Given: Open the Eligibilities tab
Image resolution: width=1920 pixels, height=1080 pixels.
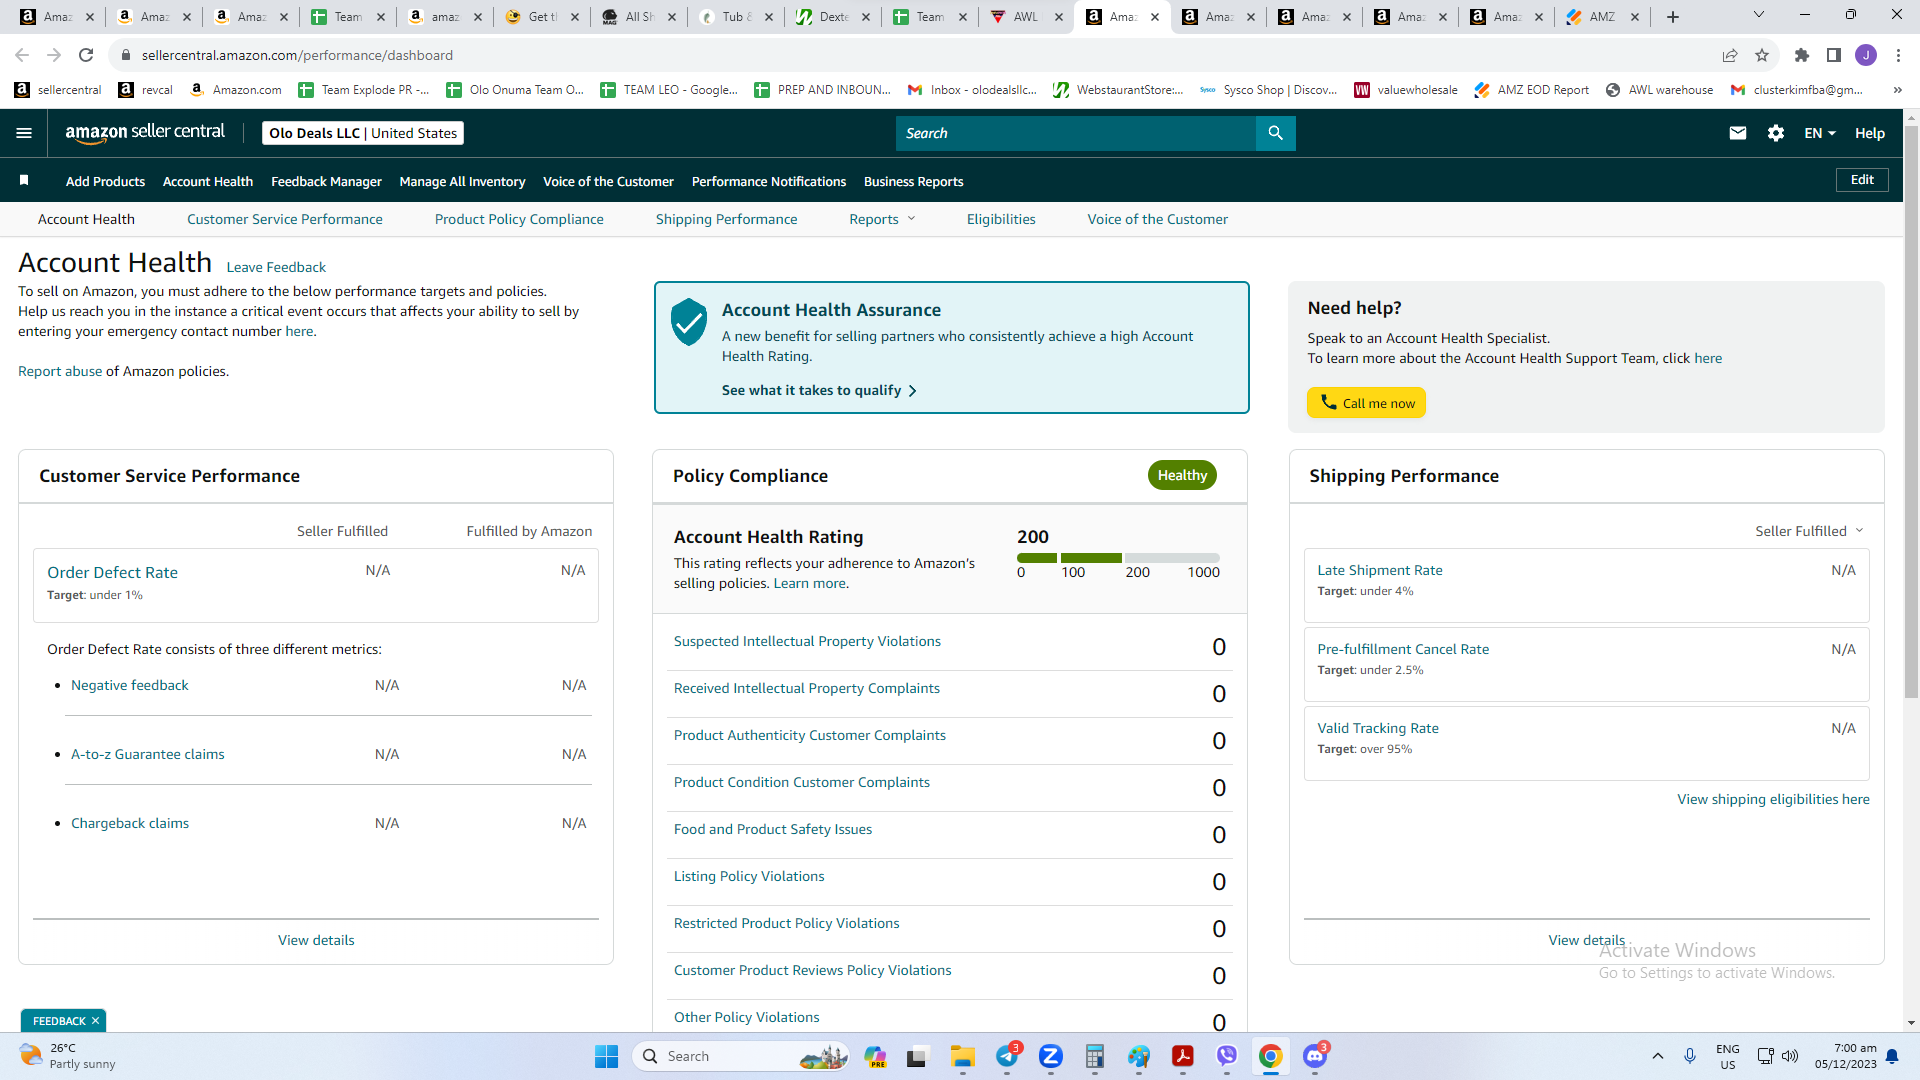Looking at the screenshot, I should pyautogui.click(x=1001, y=219).
